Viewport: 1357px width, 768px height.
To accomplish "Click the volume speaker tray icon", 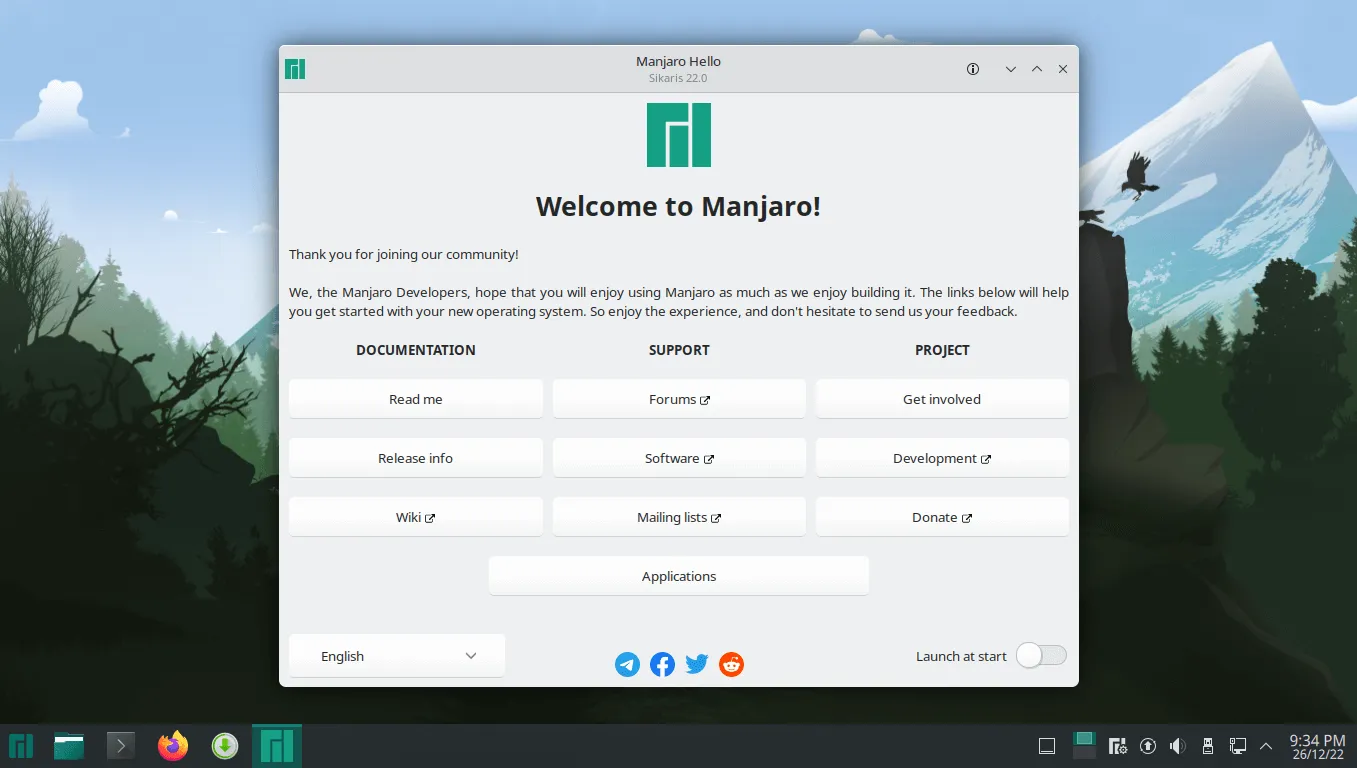I will tap(1178, 746).
